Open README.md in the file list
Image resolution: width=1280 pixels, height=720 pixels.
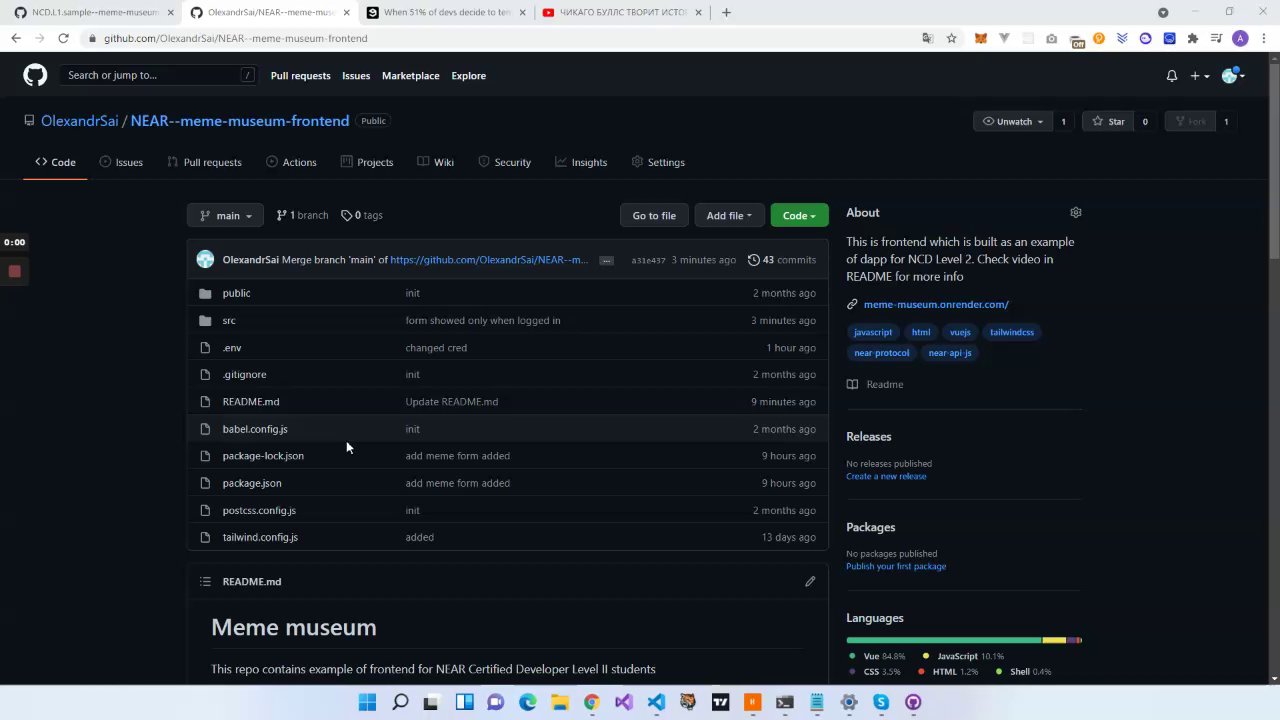[251, 402]
